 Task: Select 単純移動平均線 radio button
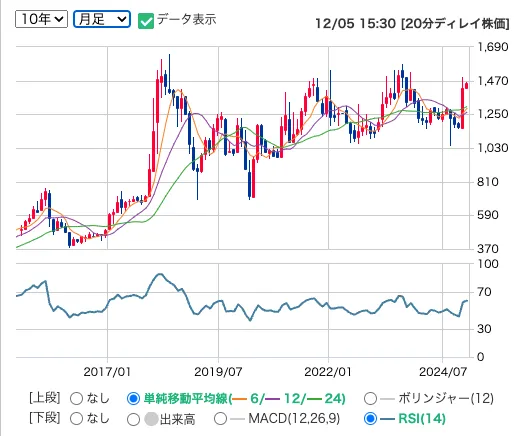[x=133, y=399]
